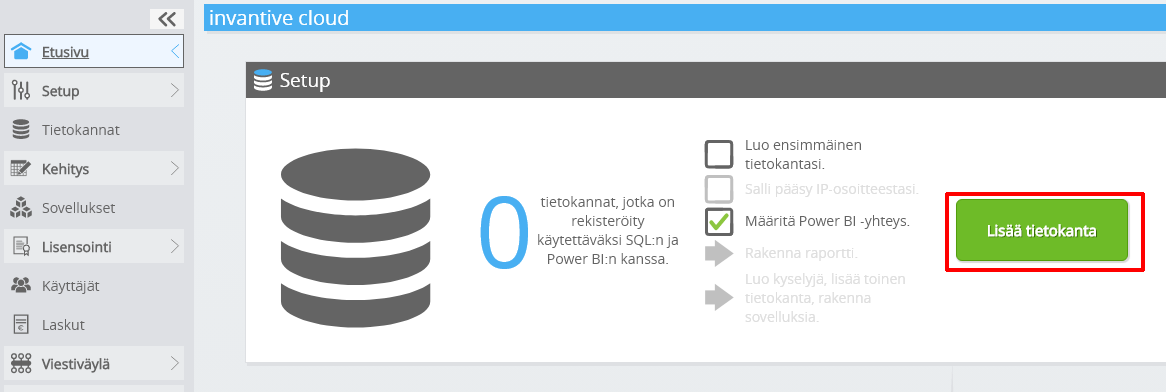Check 'Luo ensimmäinen tietokantasi' checkbox

719,154
